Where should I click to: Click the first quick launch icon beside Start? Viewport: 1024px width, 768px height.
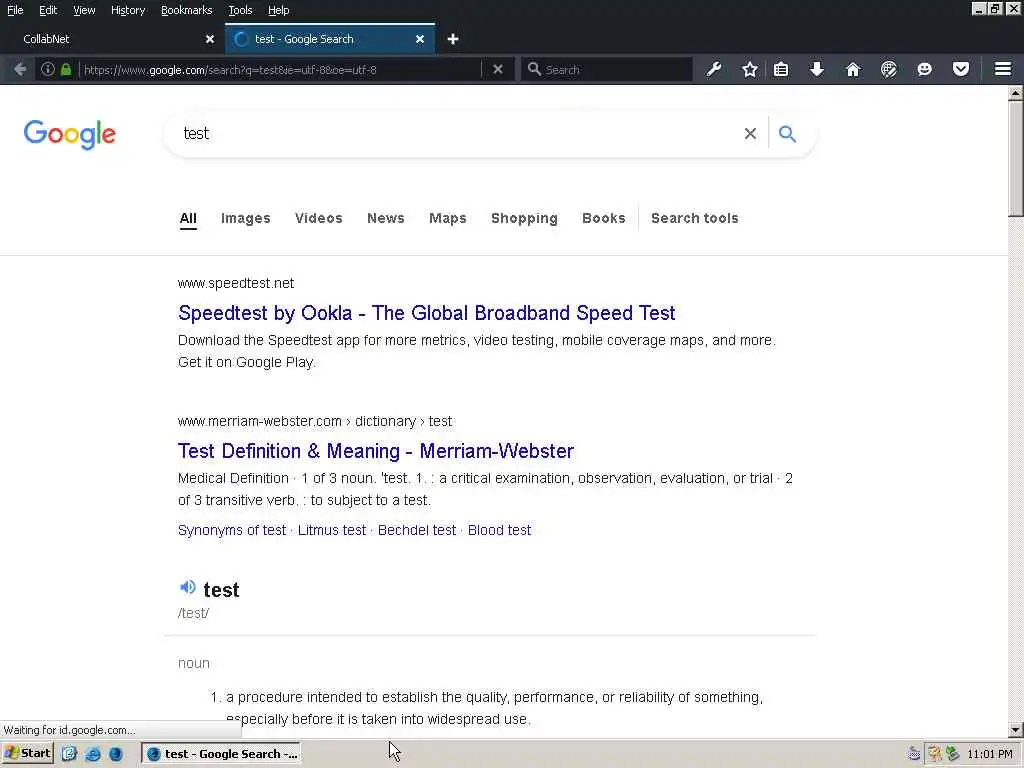click(69, 754)
